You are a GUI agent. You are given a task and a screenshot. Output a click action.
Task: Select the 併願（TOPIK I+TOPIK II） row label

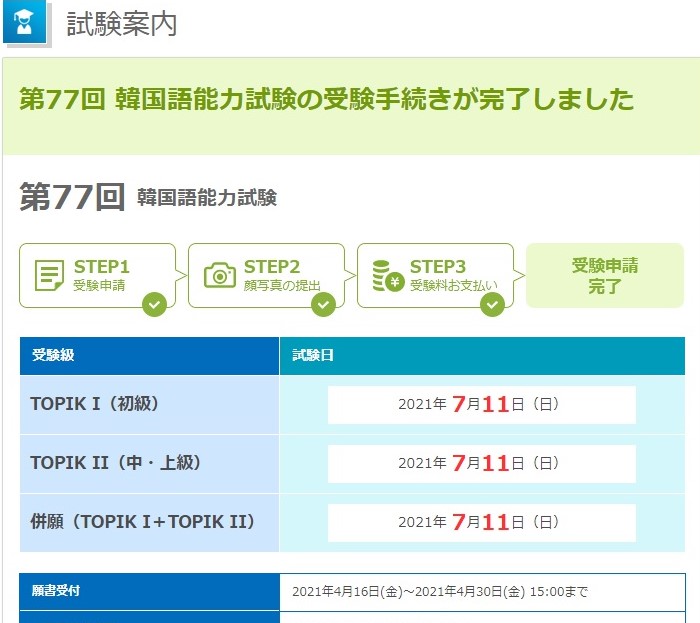[x=142, y=522]
